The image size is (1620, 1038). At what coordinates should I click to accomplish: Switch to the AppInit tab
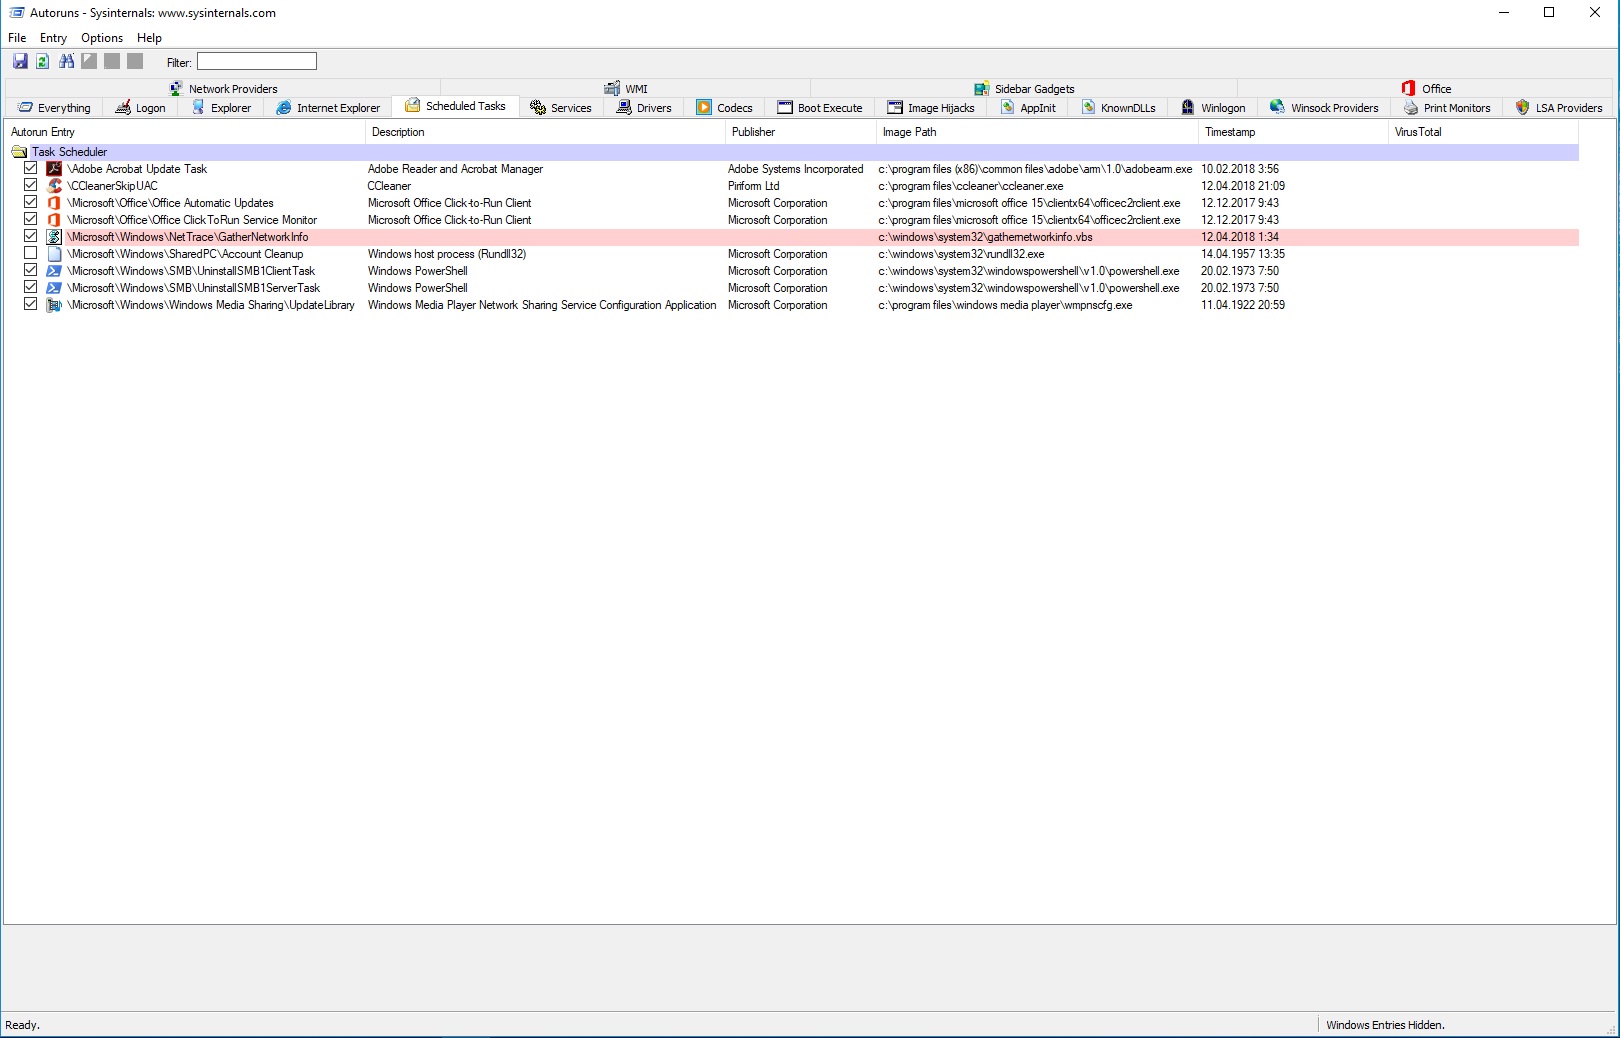pos(1029,108)
